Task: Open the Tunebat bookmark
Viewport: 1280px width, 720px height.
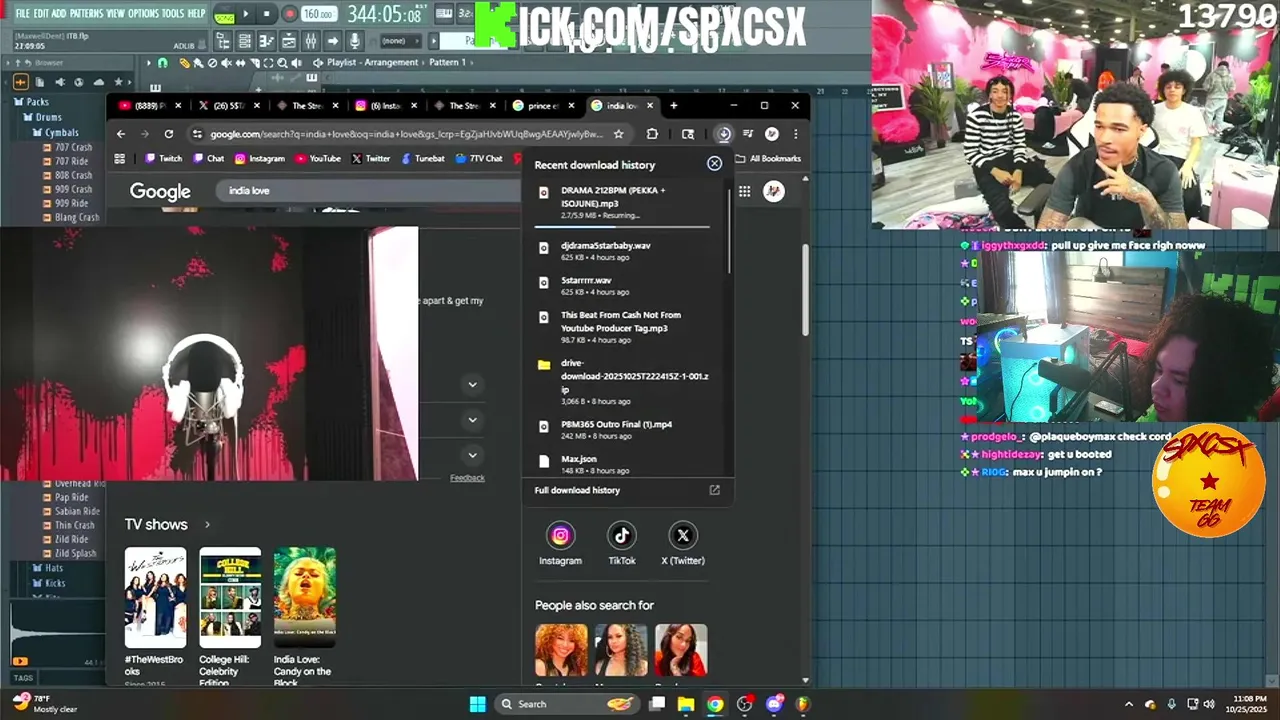Action: pos(422,159)
